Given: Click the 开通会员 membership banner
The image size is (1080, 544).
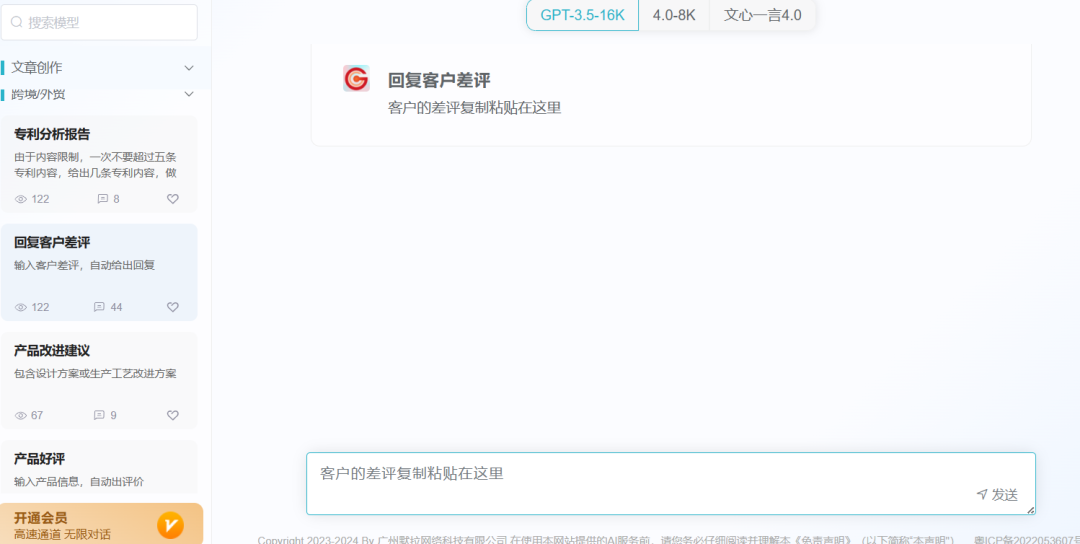Looking at the screenshot, I should pyautogui.click(x=102, y=524).
